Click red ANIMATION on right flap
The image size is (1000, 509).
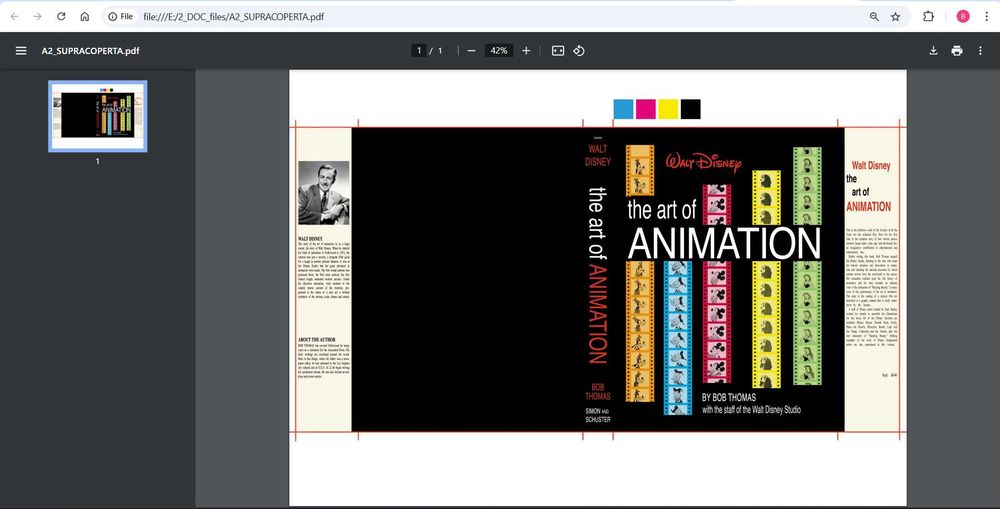869,207
